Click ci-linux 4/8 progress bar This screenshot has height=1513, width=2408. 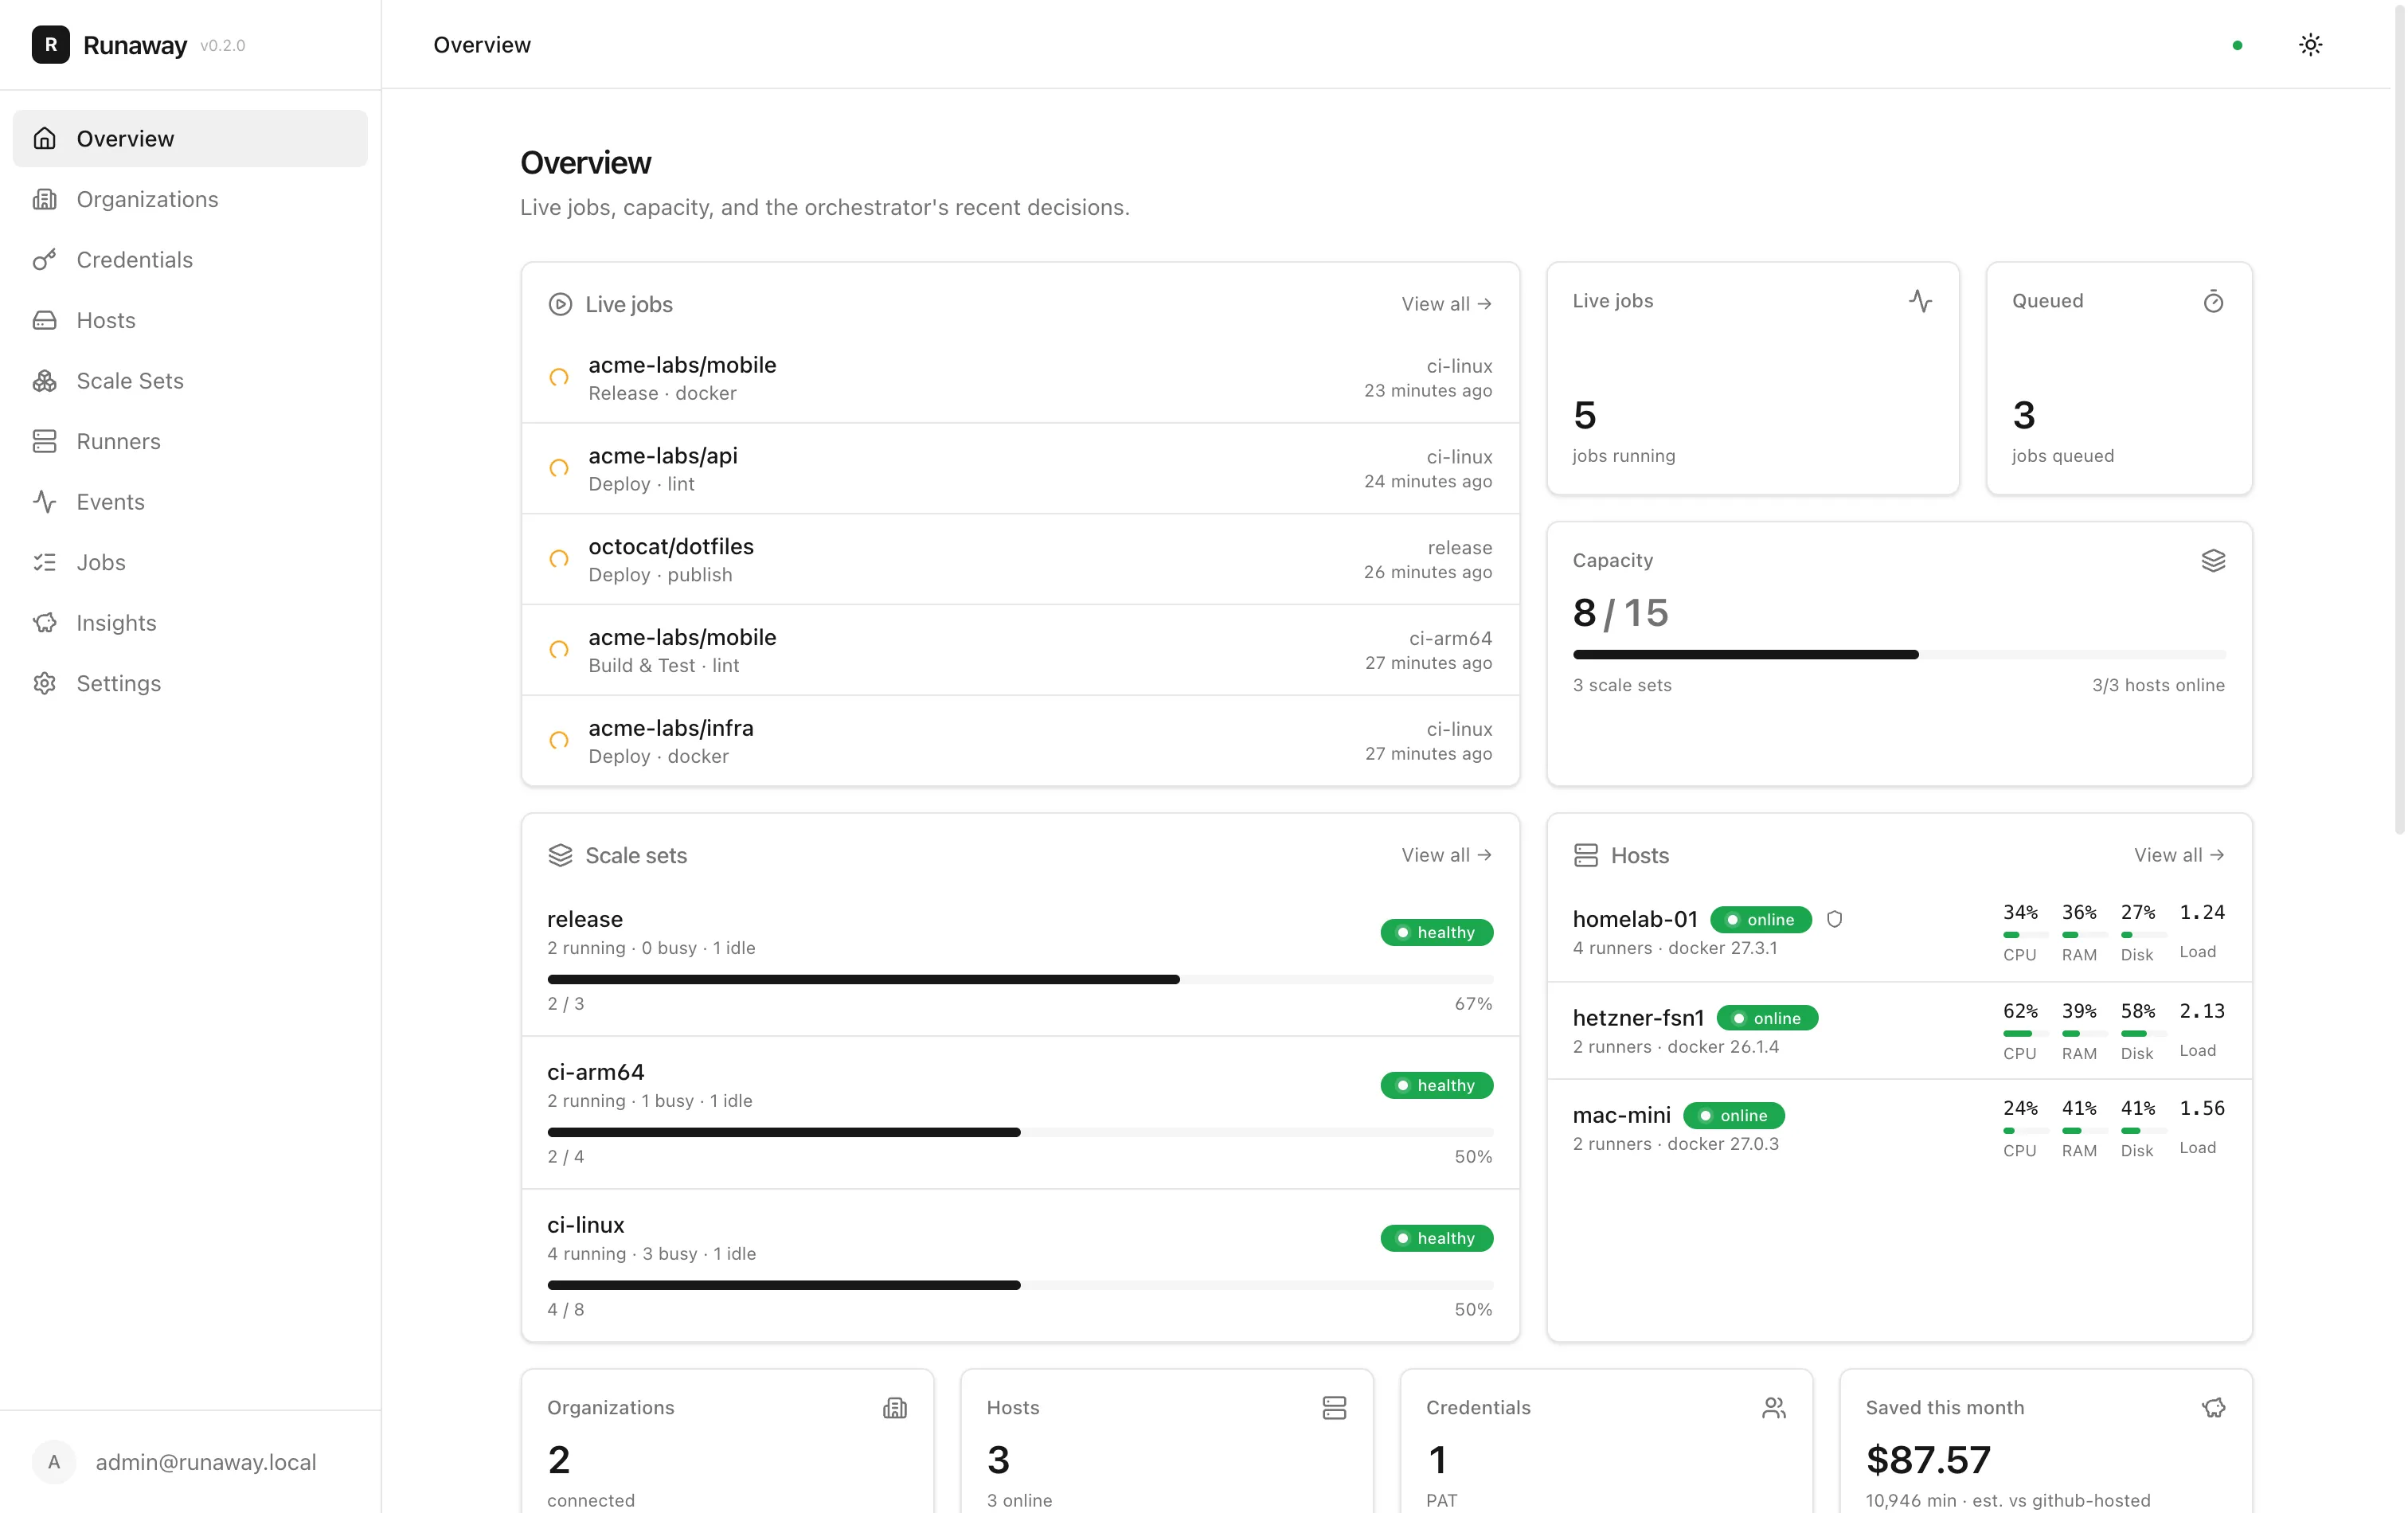click(1020, 1286)
